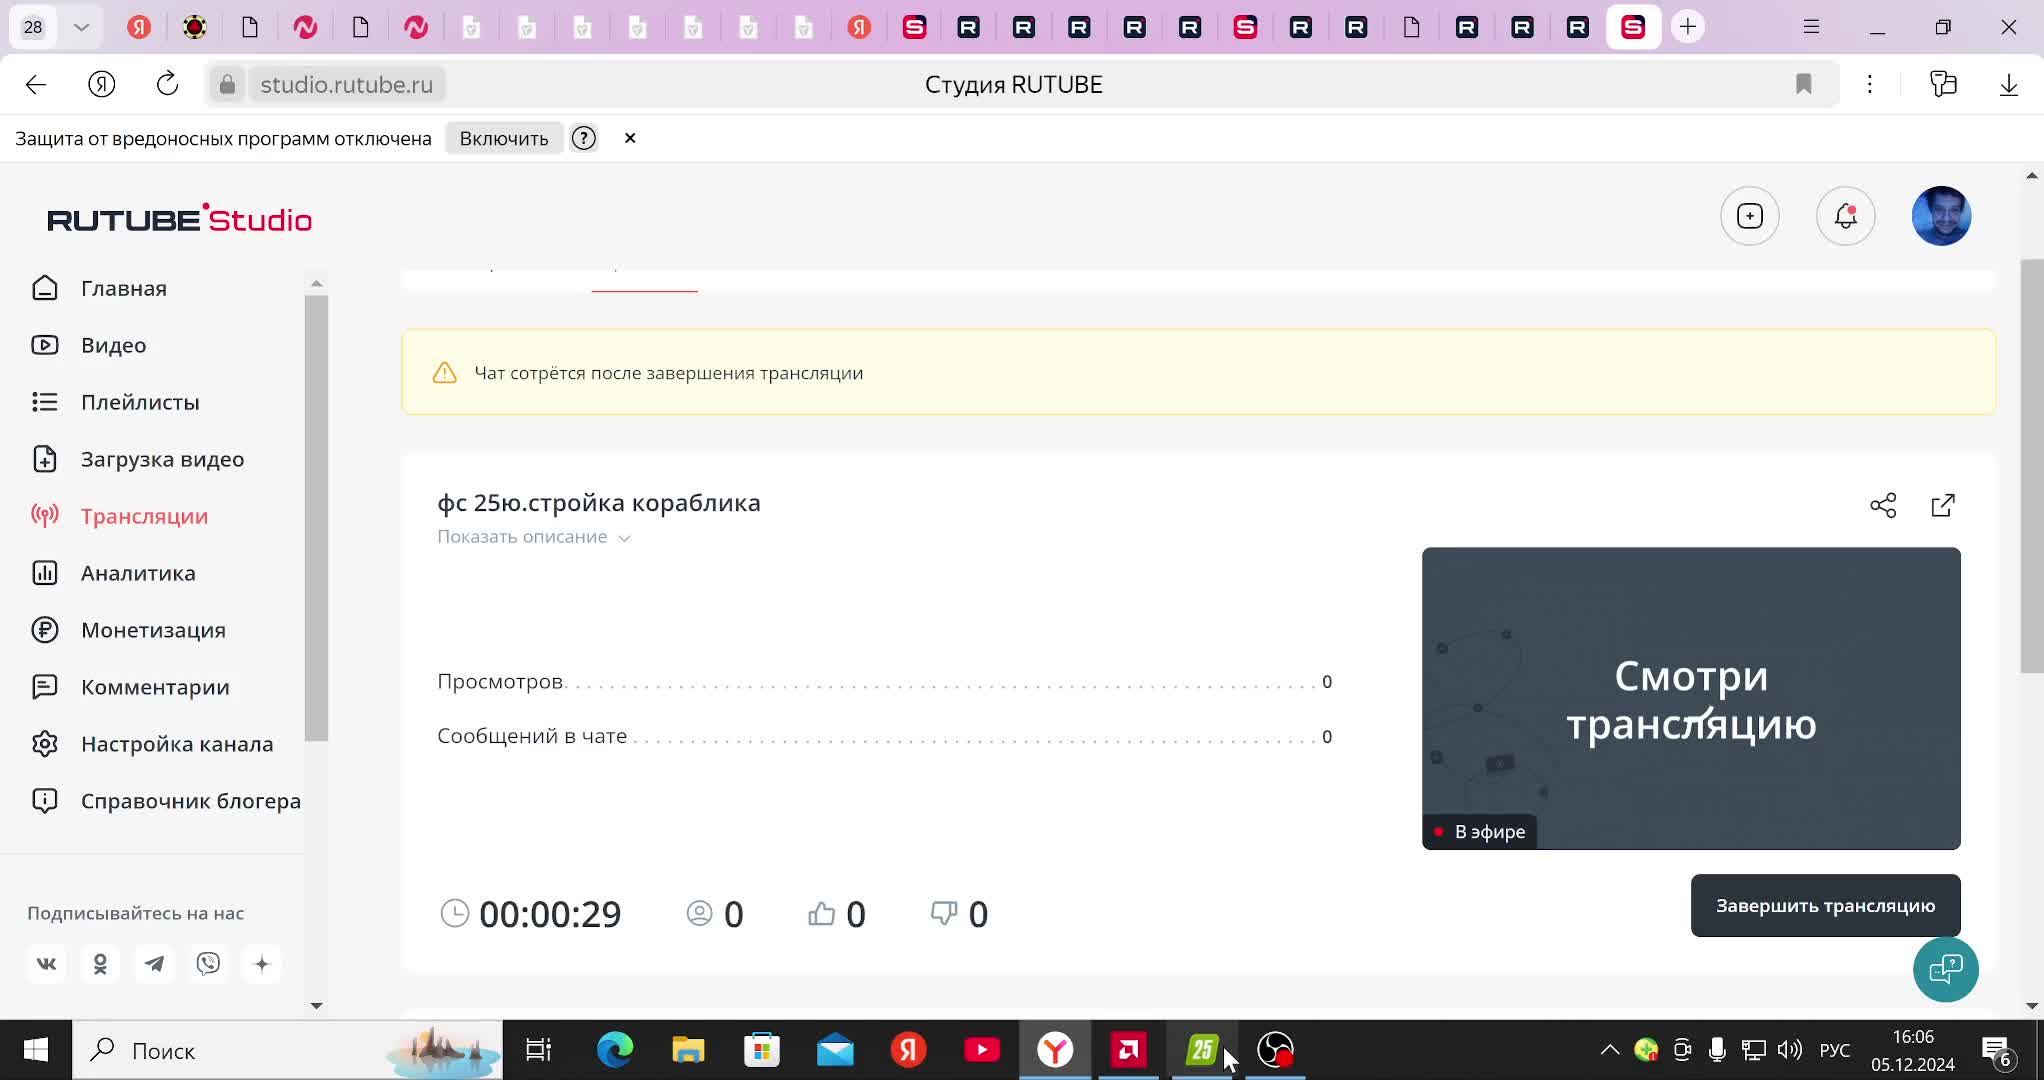Open notifications bell
The image size is (2044, 1080).
coord(1846,216)
